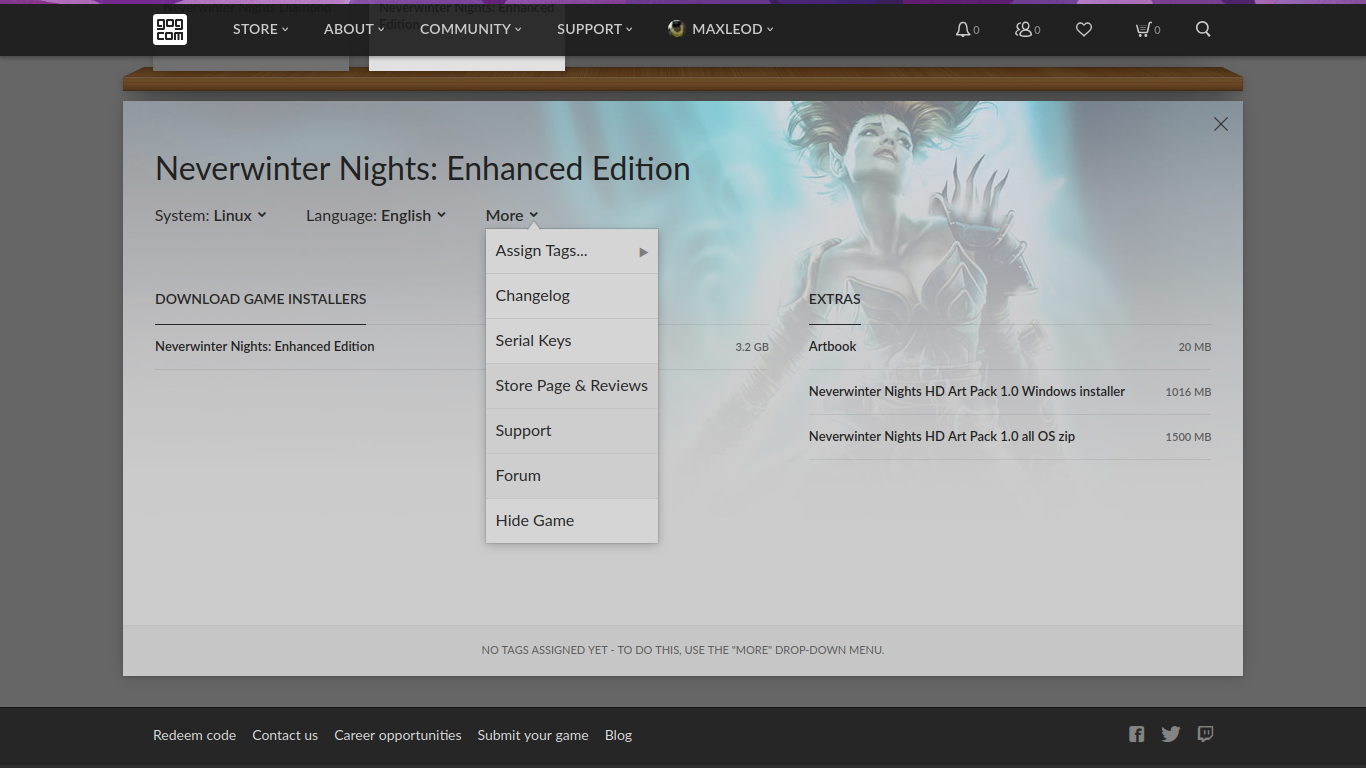Select Serial Keys from the menu
Screen dimensions: 1366x768
coord(572,341)
